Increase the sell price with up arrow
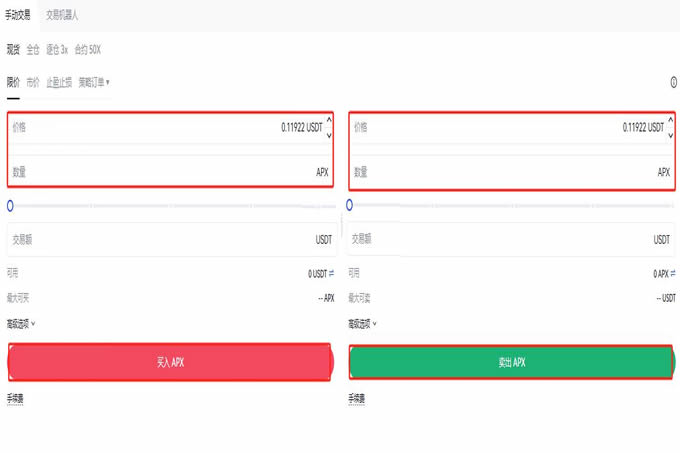Image resolution: width=680 pixels, height=453 pixels. tap(670, 121)
